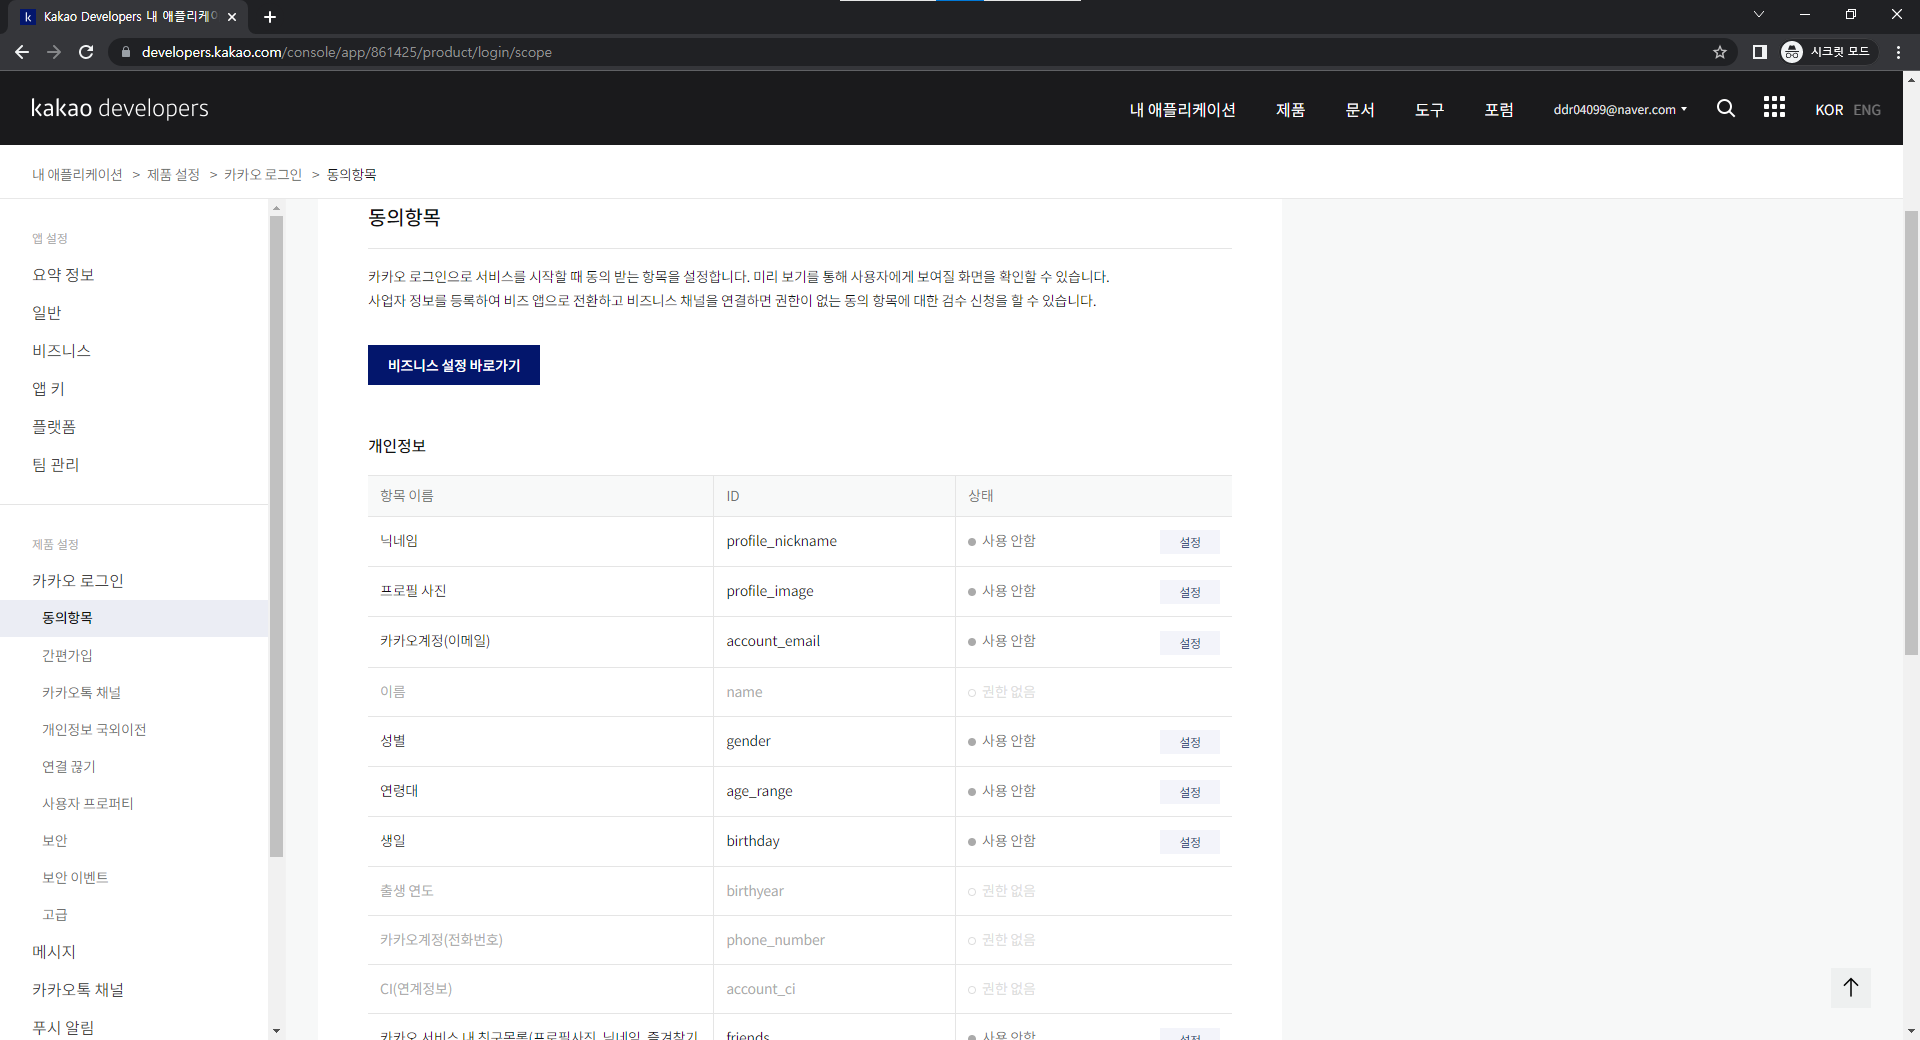Screen dimensions: 1920x1040
Task: Open the search magnifier in the Kakao header
Action: pyautogui.click(x=1725, y=108)
